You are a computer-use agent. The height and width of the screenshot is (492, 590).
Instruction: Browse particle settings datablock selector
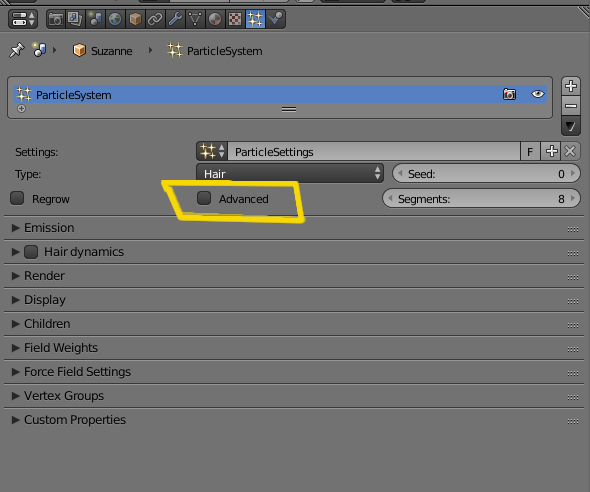212,151
